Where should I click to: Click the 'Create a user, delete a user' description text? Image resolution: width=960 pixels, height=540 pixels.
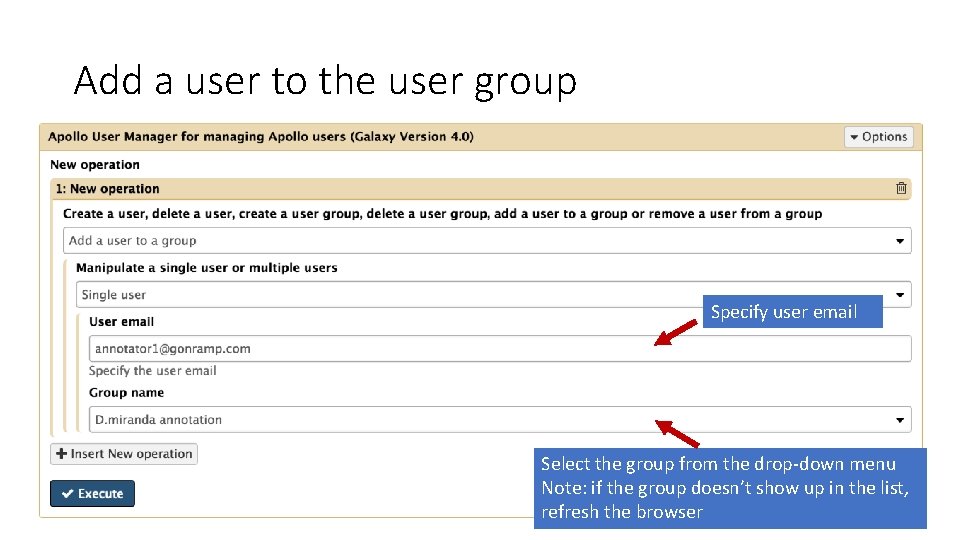click(442, 214)
